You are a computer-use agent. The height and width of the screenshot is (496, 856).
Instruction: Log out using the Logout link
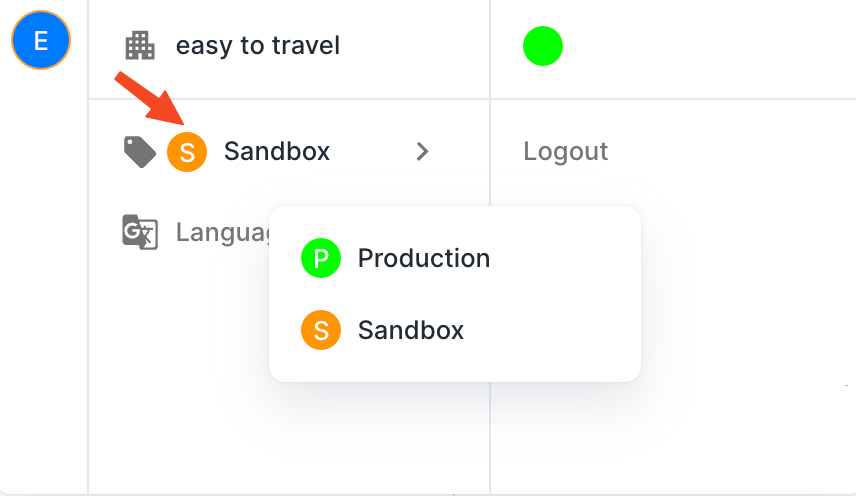[x=566, y=152]
